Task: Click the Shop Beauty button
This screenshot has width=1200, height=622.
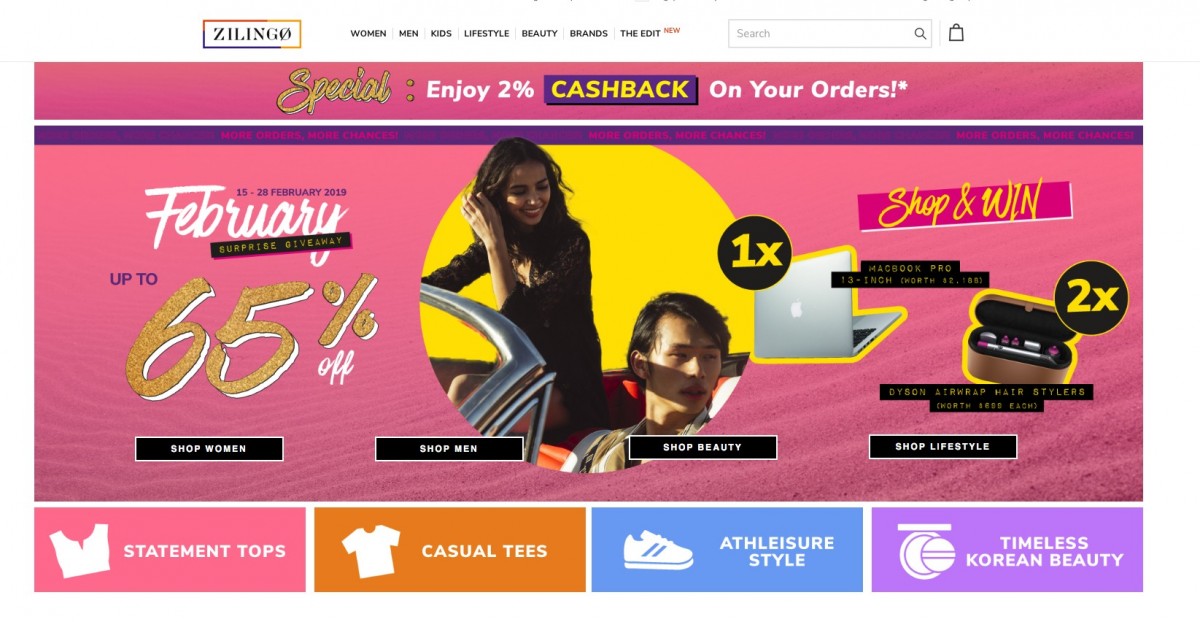Action: (x=703, y=447)
